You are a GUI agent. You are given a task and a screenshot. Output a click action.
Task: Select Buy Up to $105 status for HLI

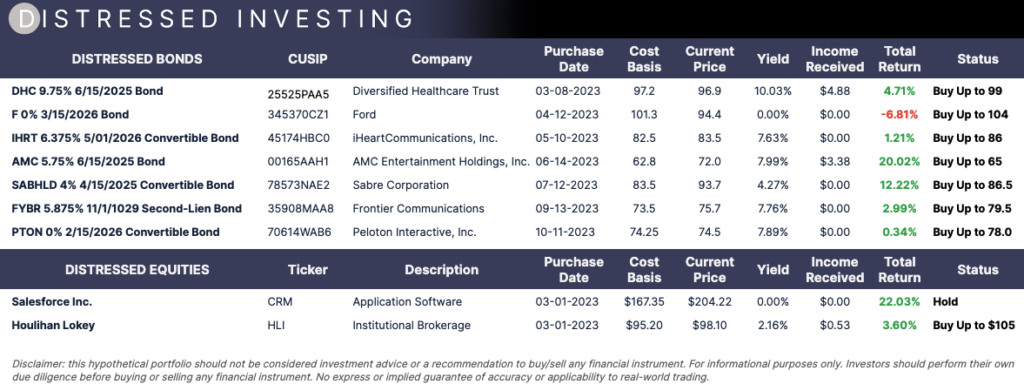coord(974,325)
